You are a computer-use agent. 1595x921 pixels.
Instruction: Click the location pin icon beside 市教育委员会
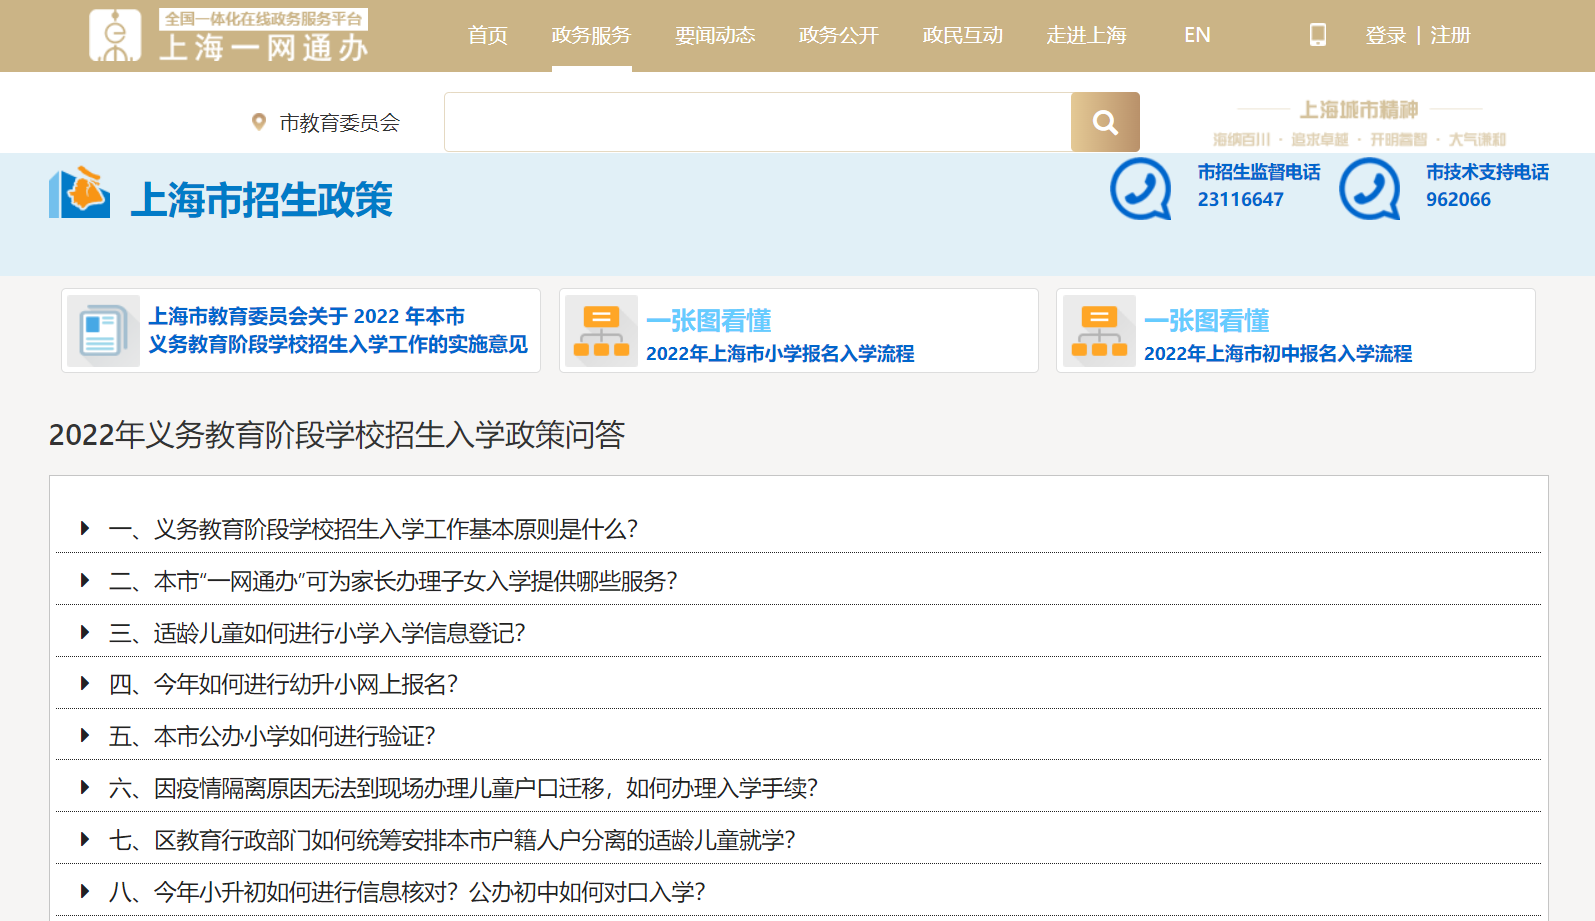[x=259, y=122]
